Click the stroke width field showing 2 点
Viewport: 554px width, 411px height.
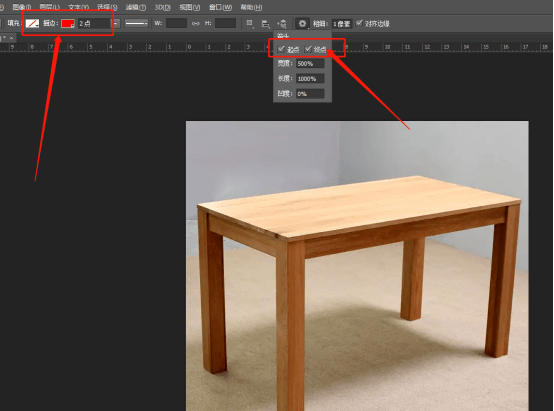coord(94,24)
